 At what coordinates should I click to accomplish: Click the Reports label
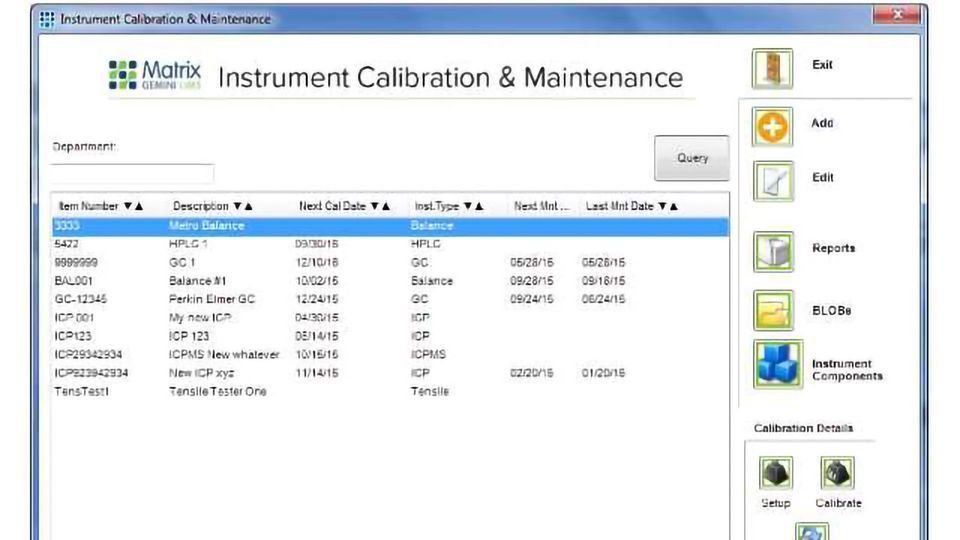833,248
